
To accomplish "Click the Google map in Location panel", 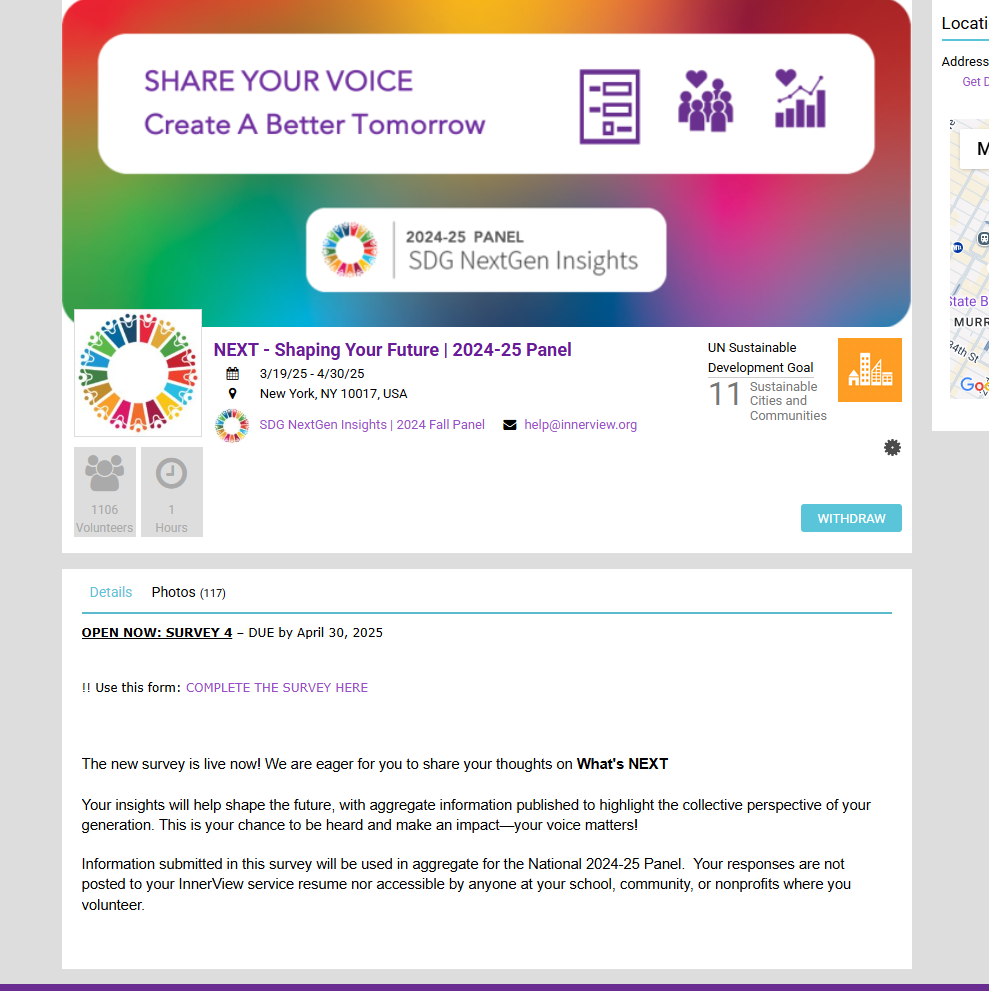I will click(x=969, y=258).
